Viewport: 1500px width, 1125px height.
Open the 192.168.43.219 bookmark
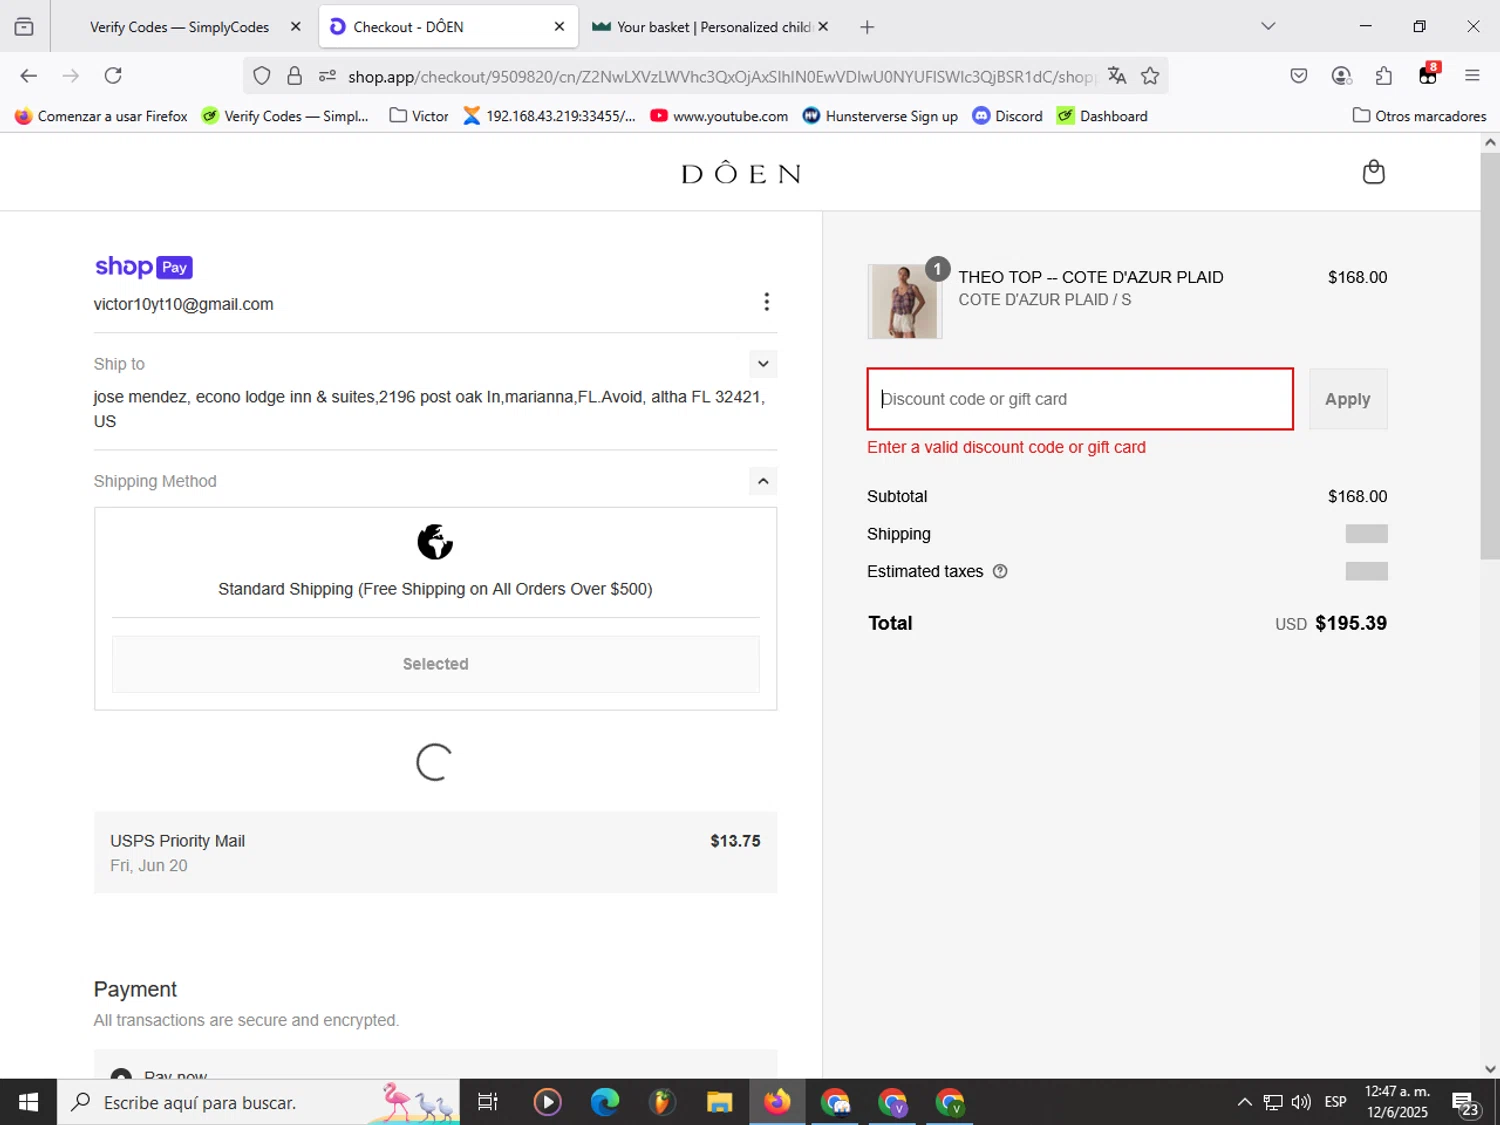[549, 116]
